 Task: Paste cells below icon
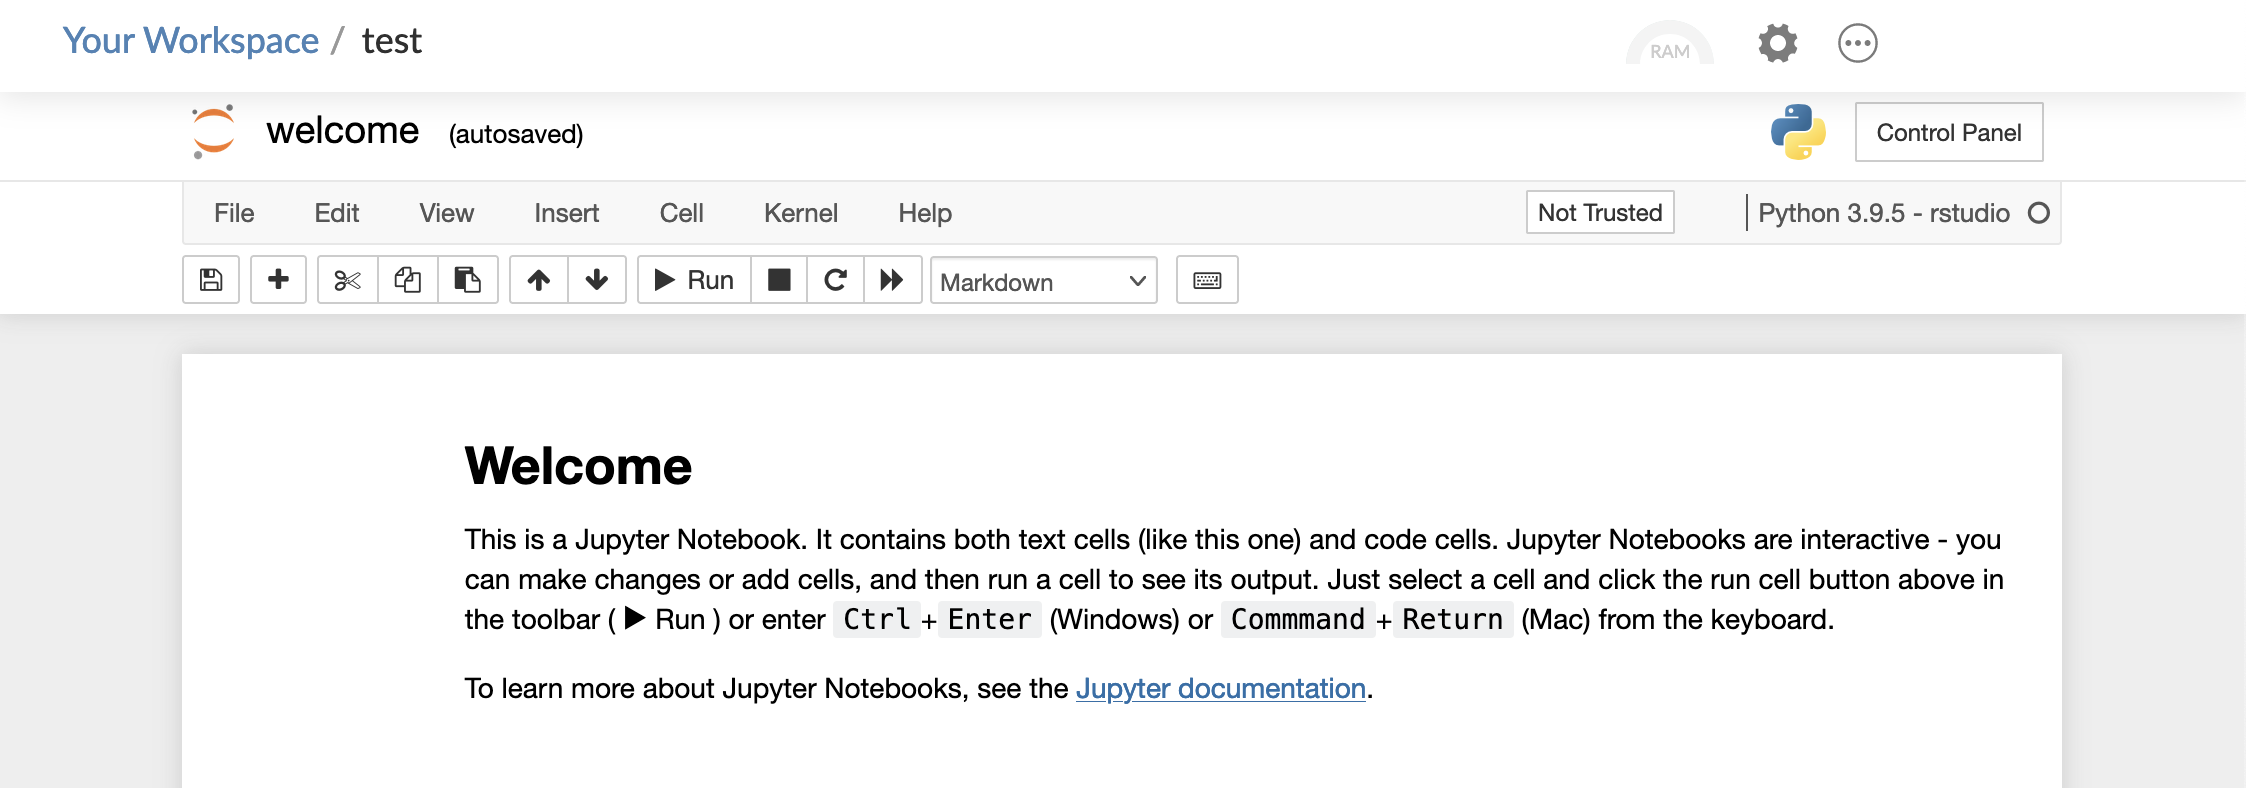tap(467, 280)
